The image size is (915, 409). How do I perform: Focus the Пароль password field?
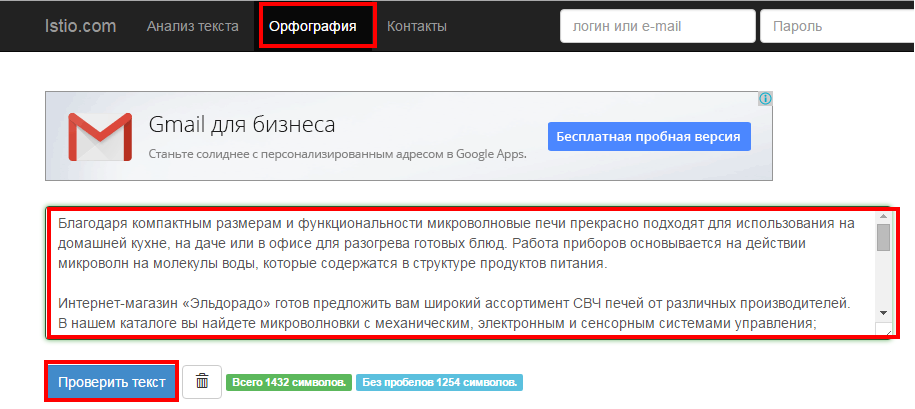tap(837, 26)
